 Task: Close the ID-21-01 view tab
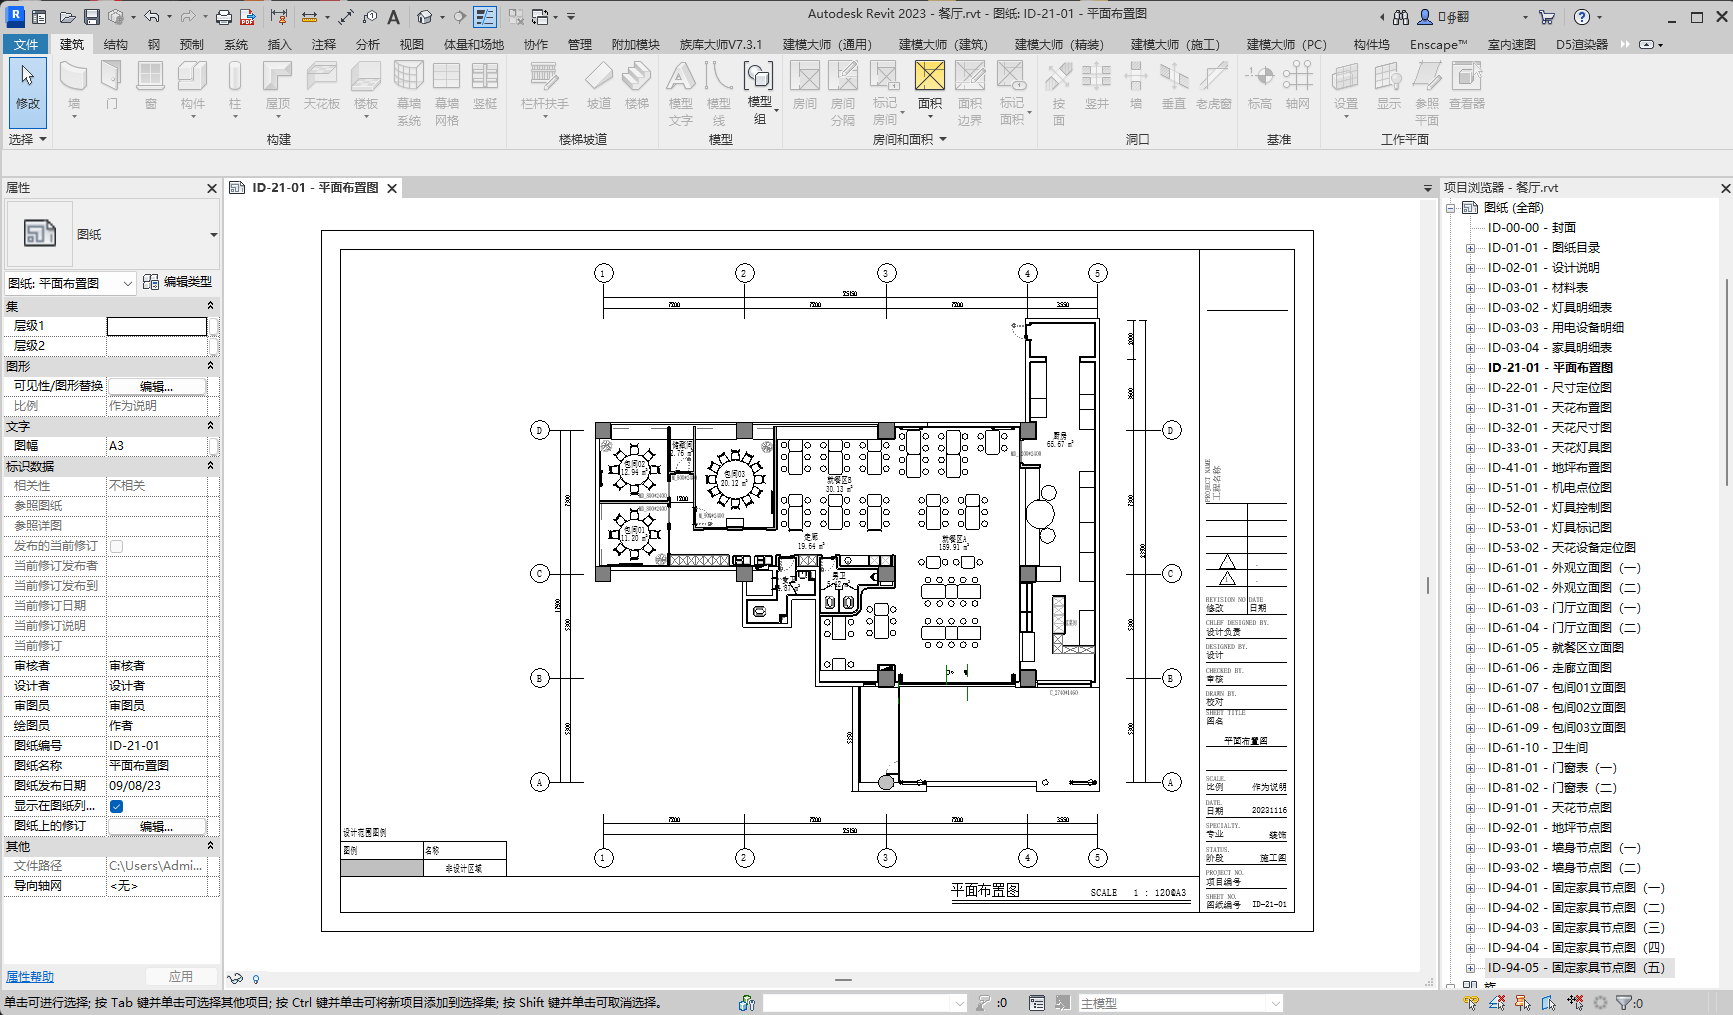point(392,188)
